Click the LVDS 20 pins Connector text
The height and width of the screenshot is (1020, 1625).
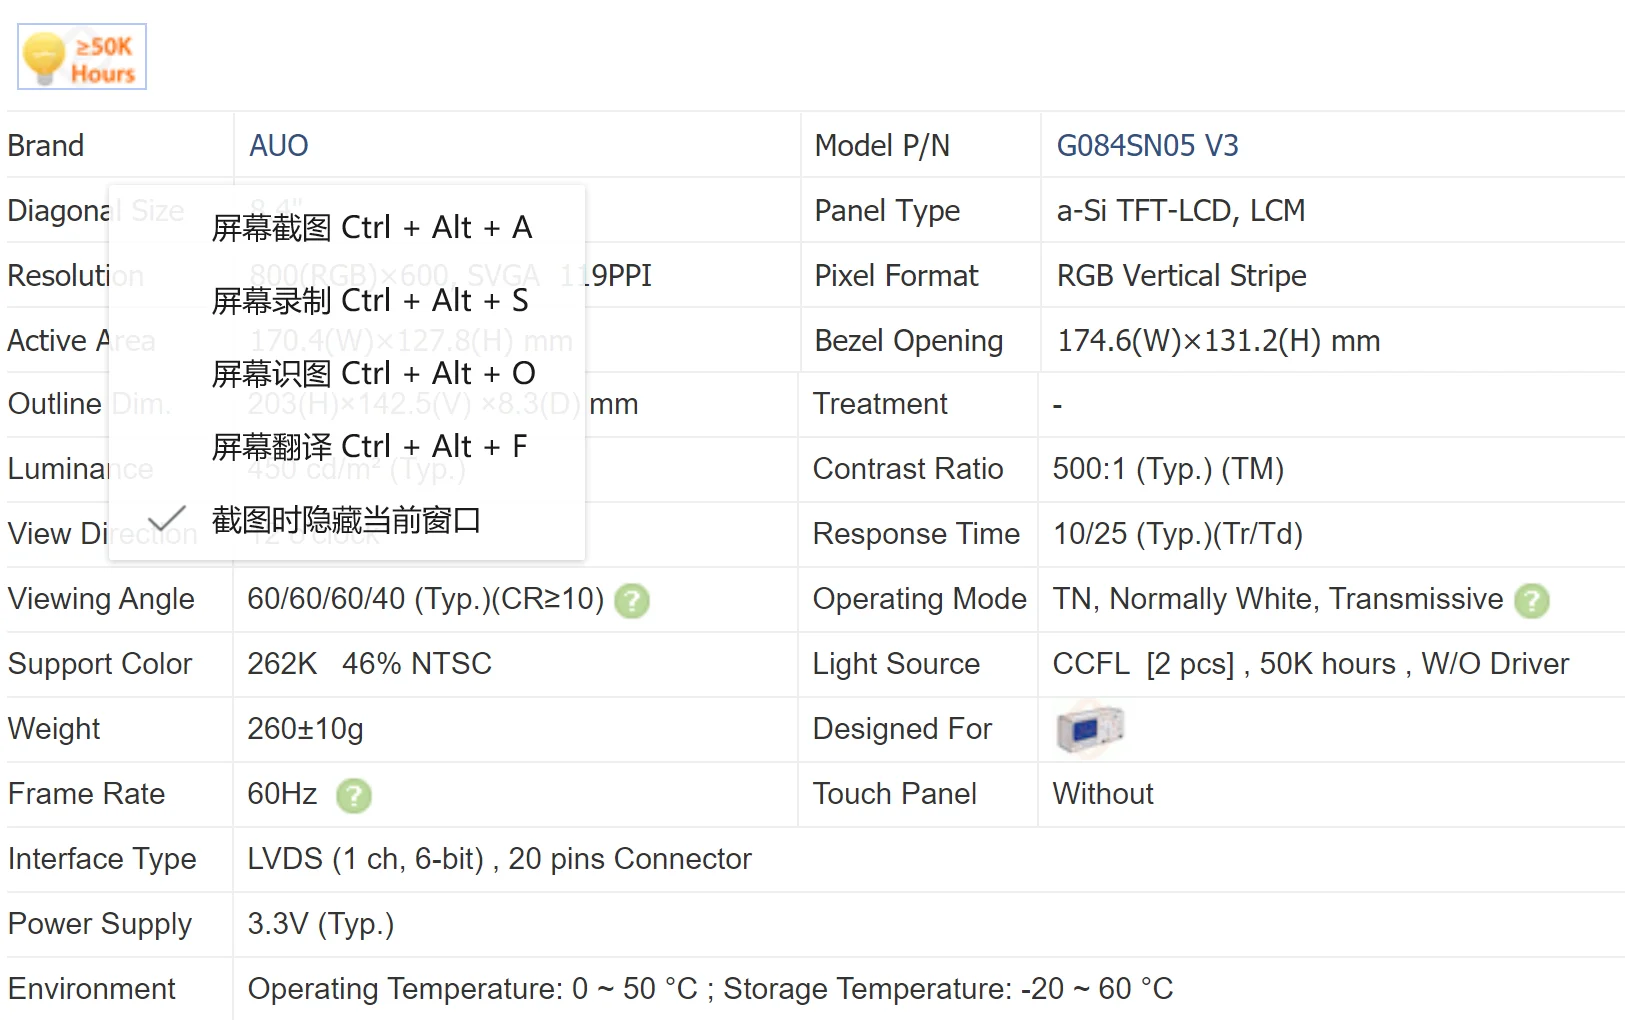(499, 859)
